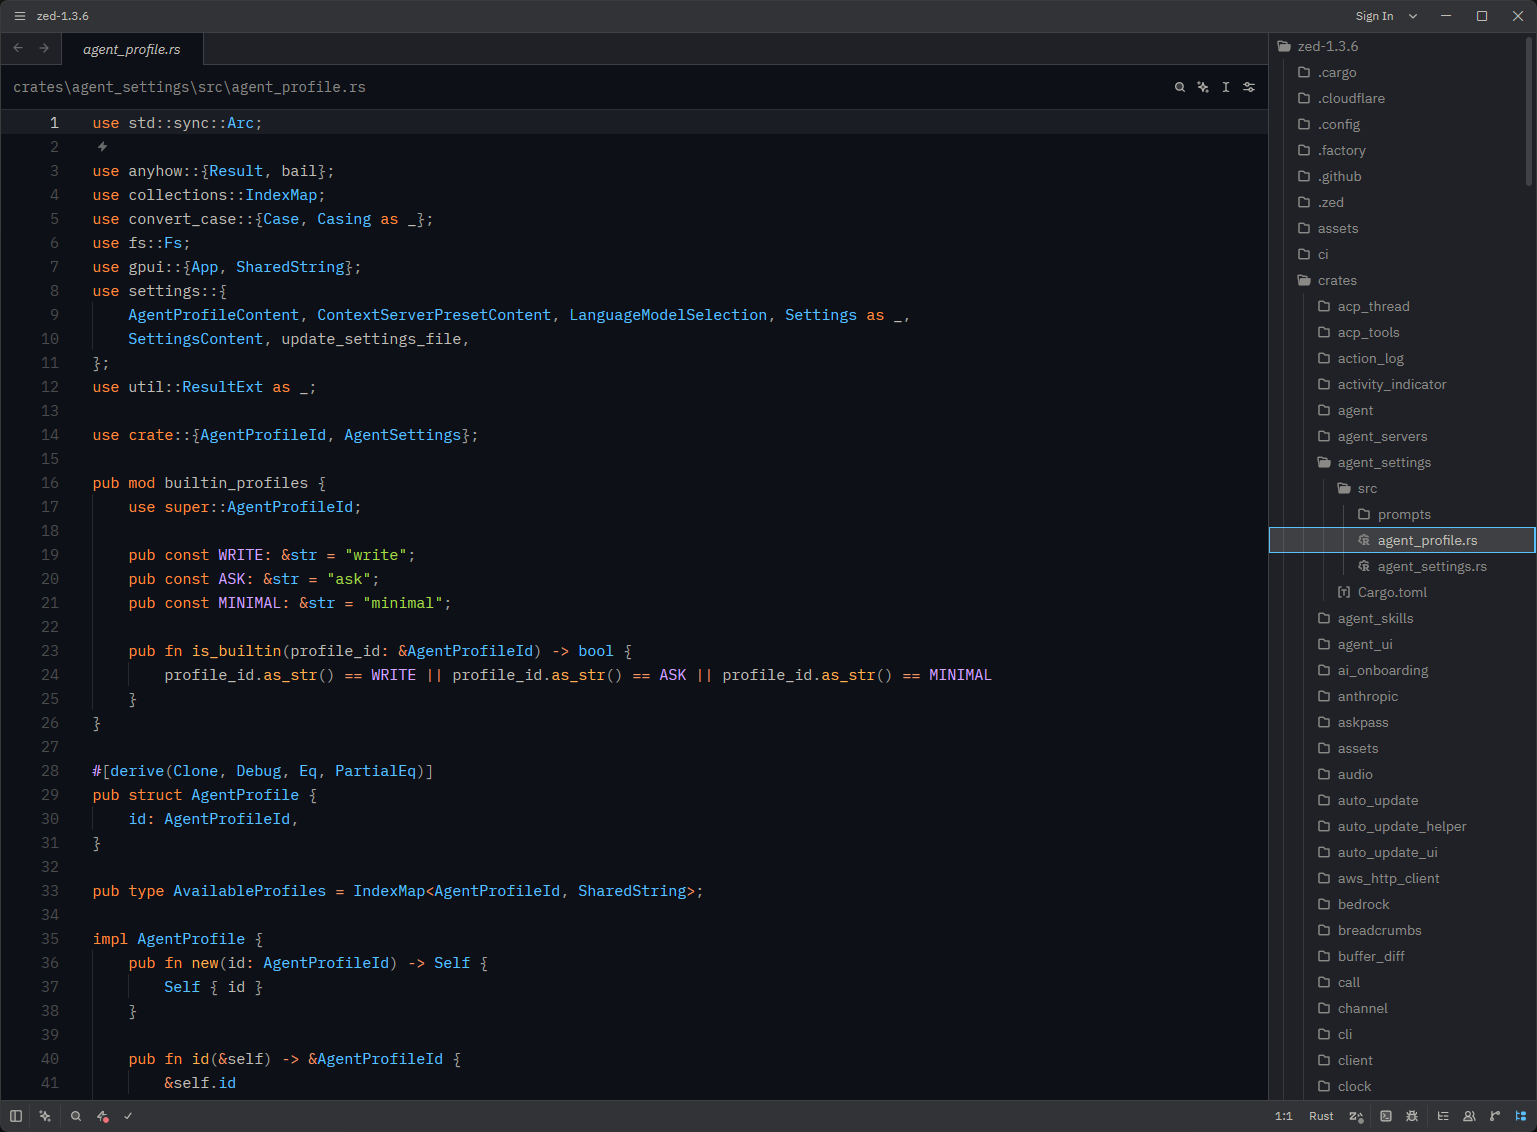Open selections menu cursor icon

pyautogui.click(x=1226, y=87)
